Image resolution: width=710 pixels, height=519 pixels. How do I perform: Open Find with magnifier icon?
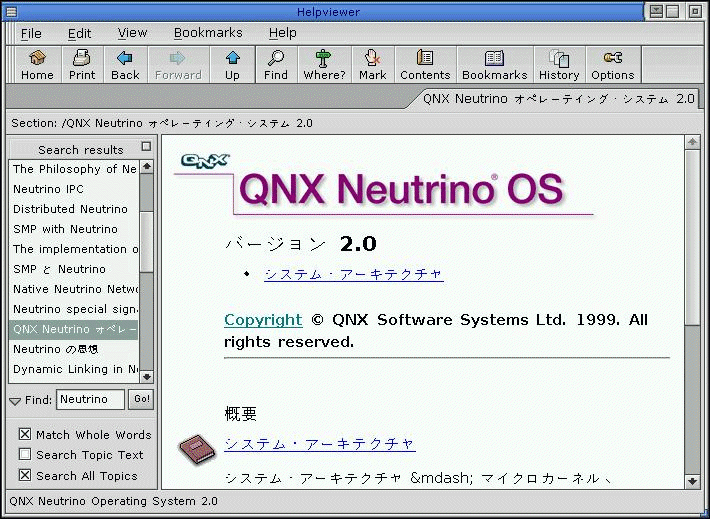[276, 65]
